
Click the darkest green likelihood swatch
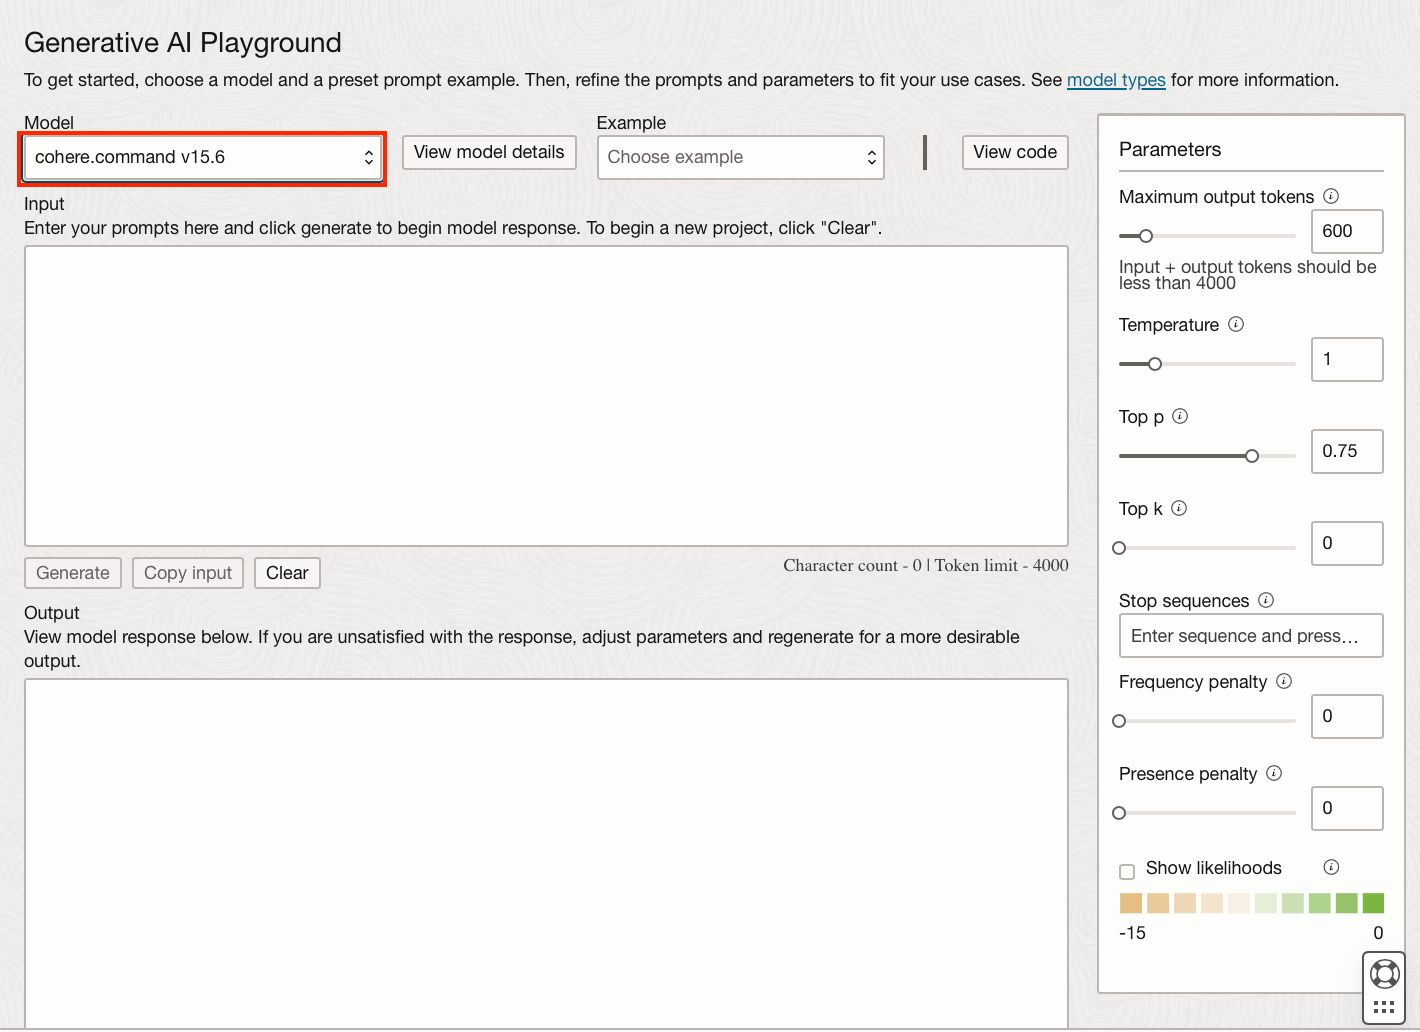(1373, 903)
